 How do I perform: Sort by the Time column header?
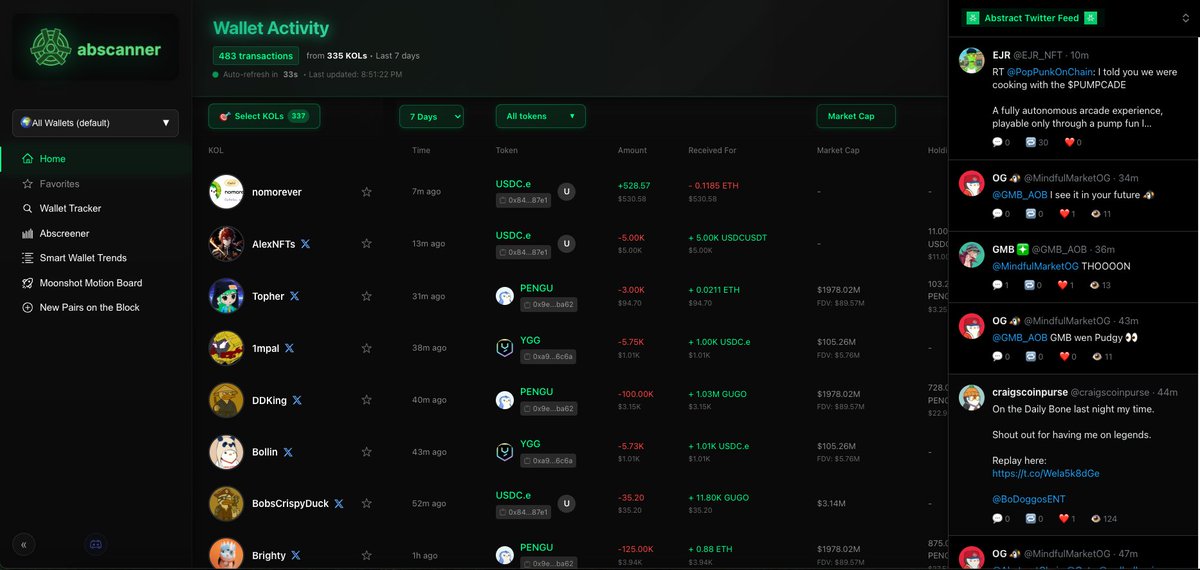tap(421, 151)
